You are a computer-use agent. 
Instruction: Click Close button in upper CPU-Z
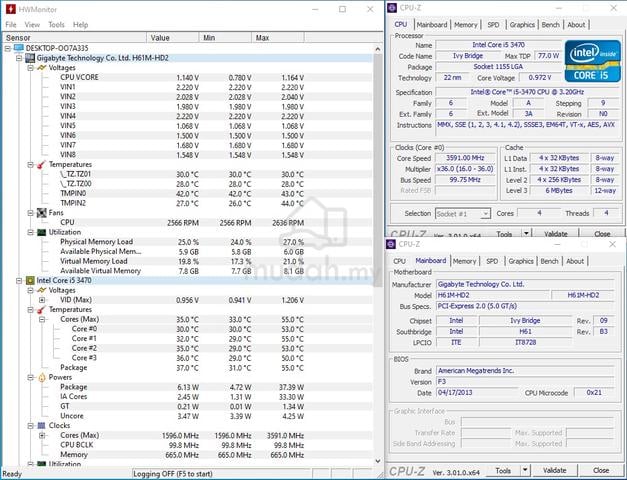coord(602,234)
